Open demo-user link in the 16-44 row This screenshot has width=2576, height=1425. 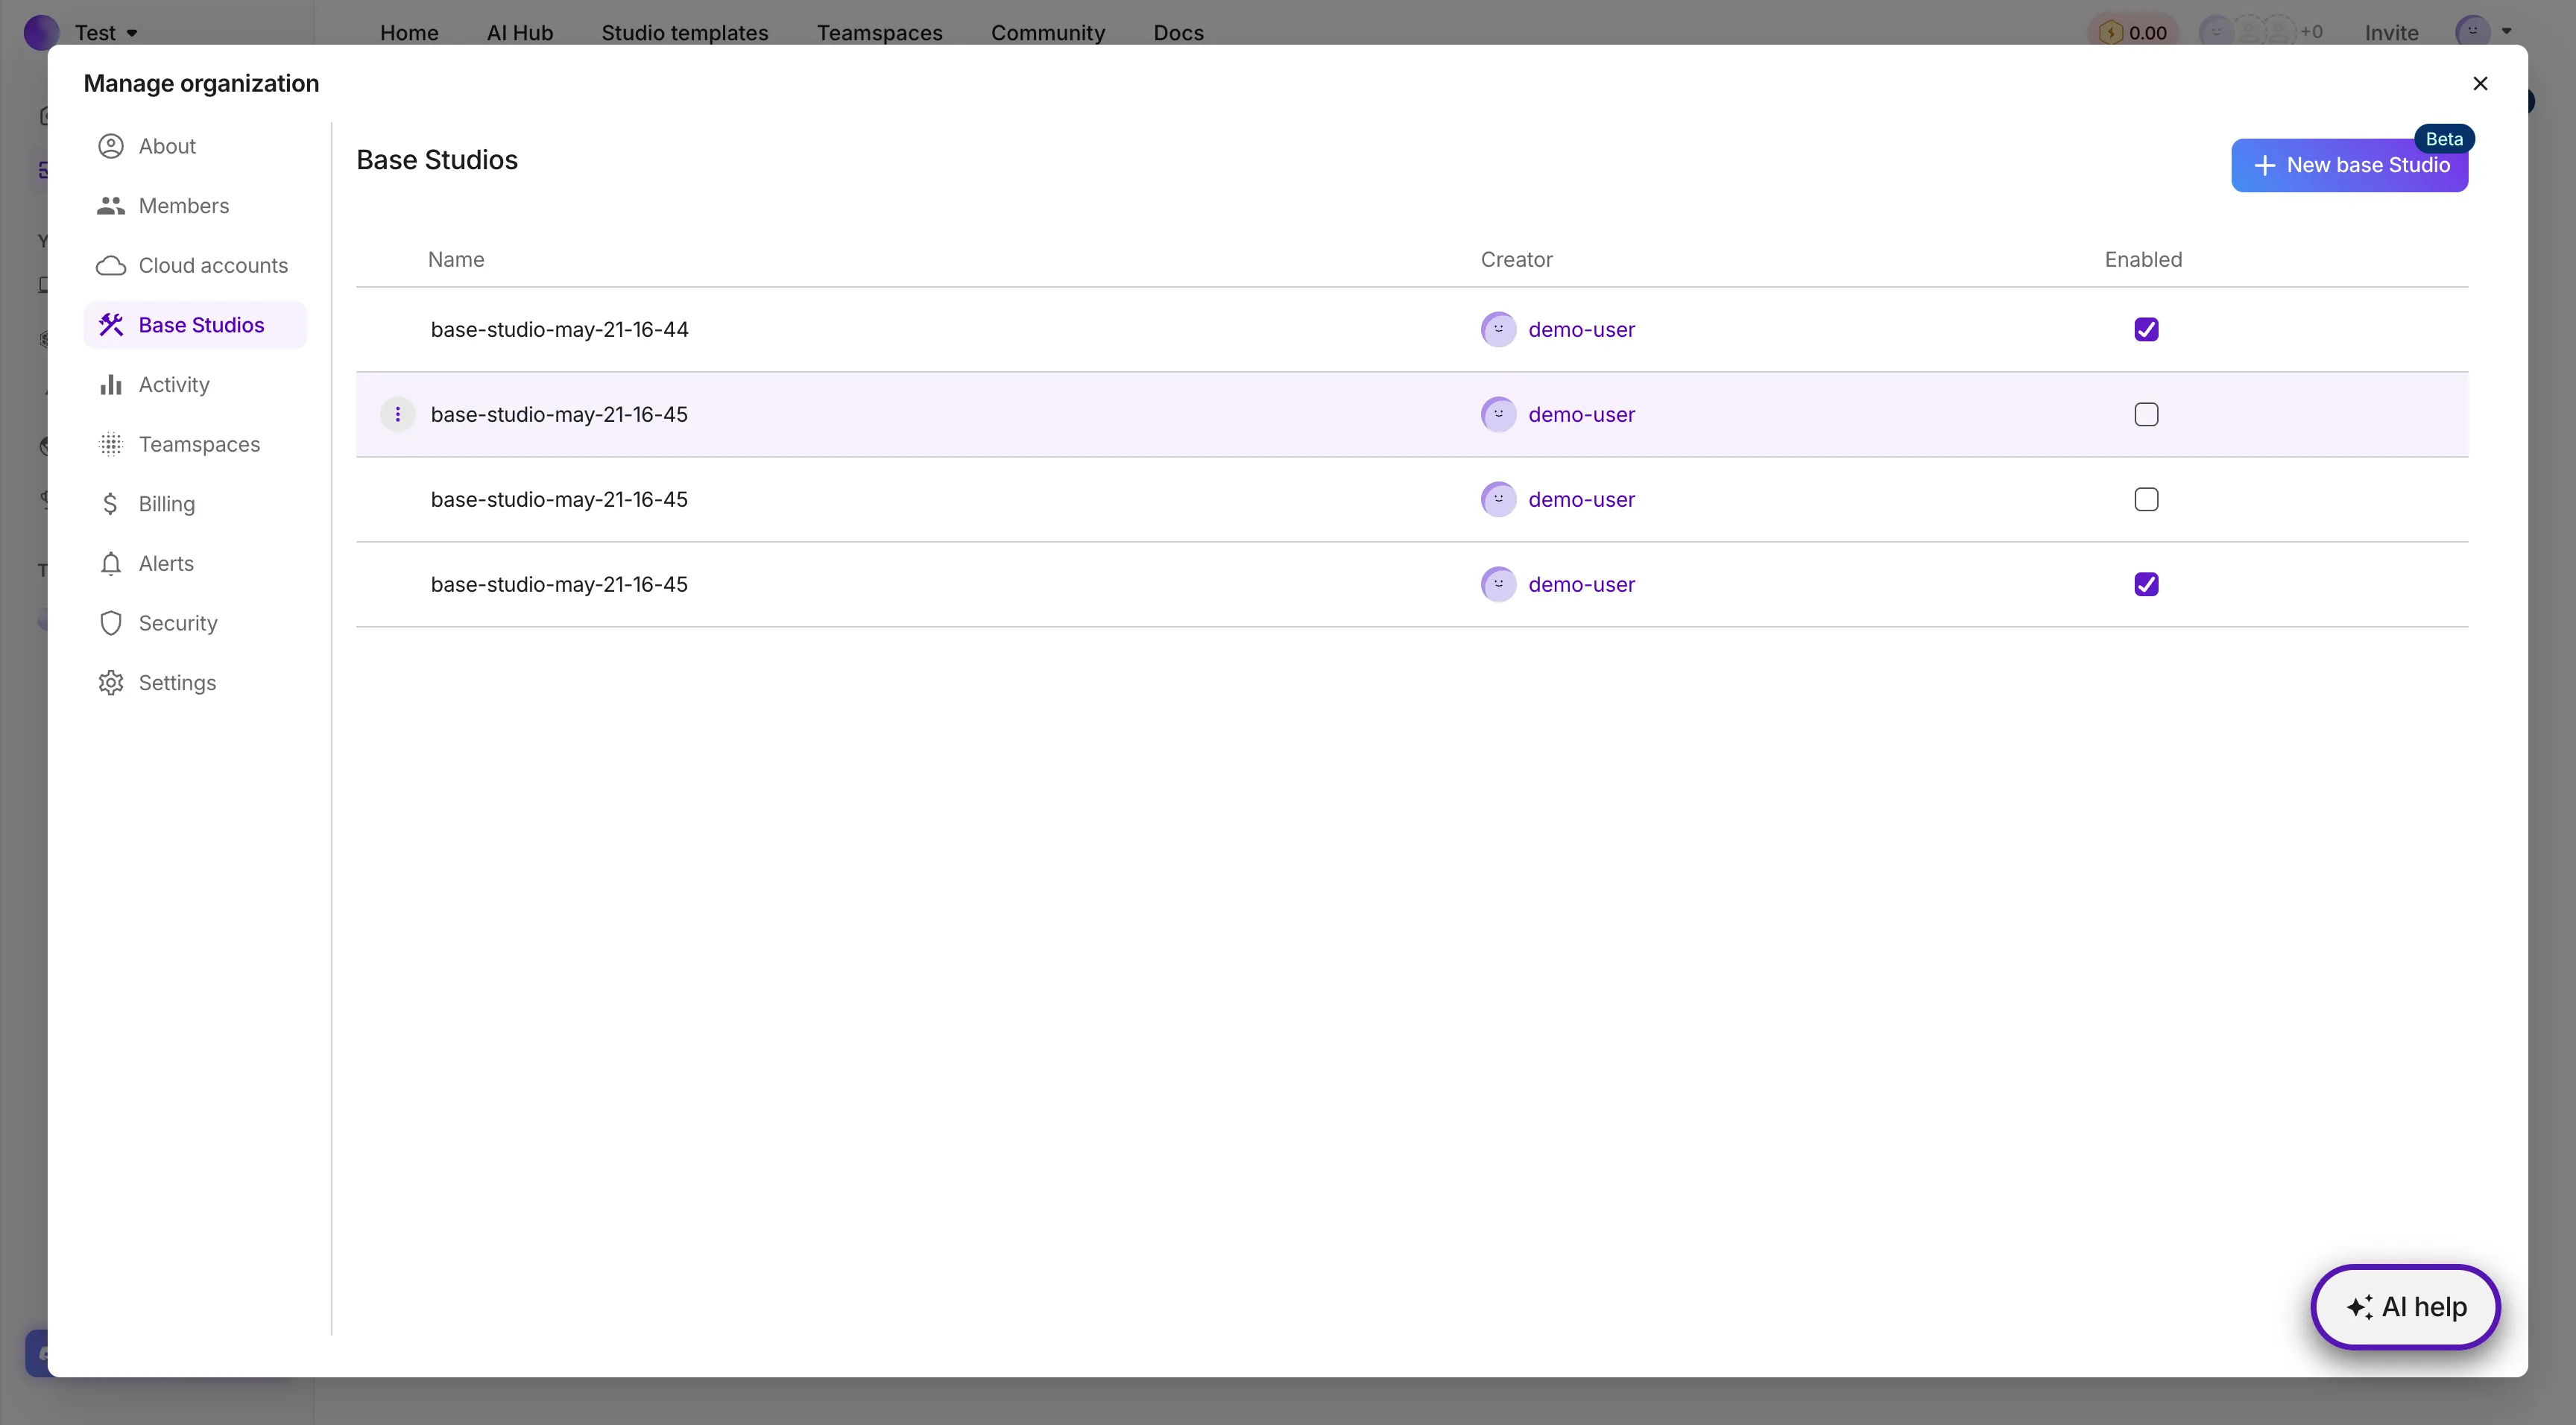1581,329
